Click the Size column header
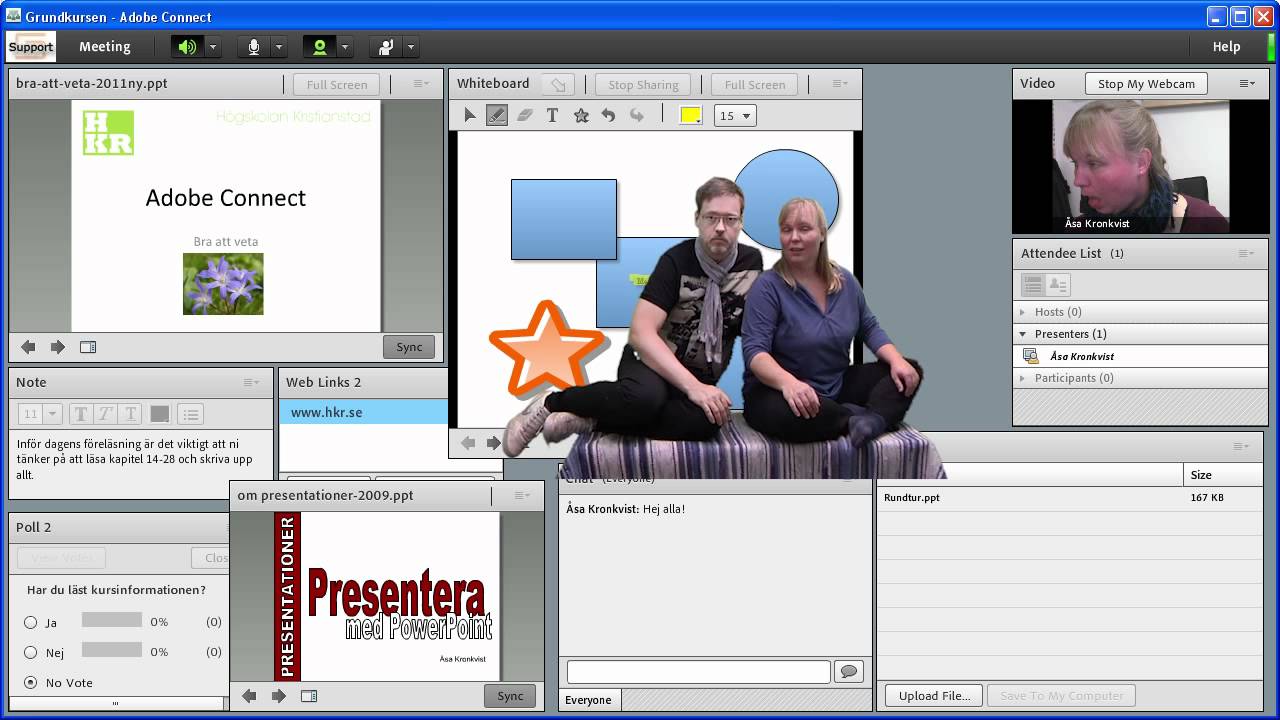The width and height of the screenshot is (1280, 720). point(1222,475)
